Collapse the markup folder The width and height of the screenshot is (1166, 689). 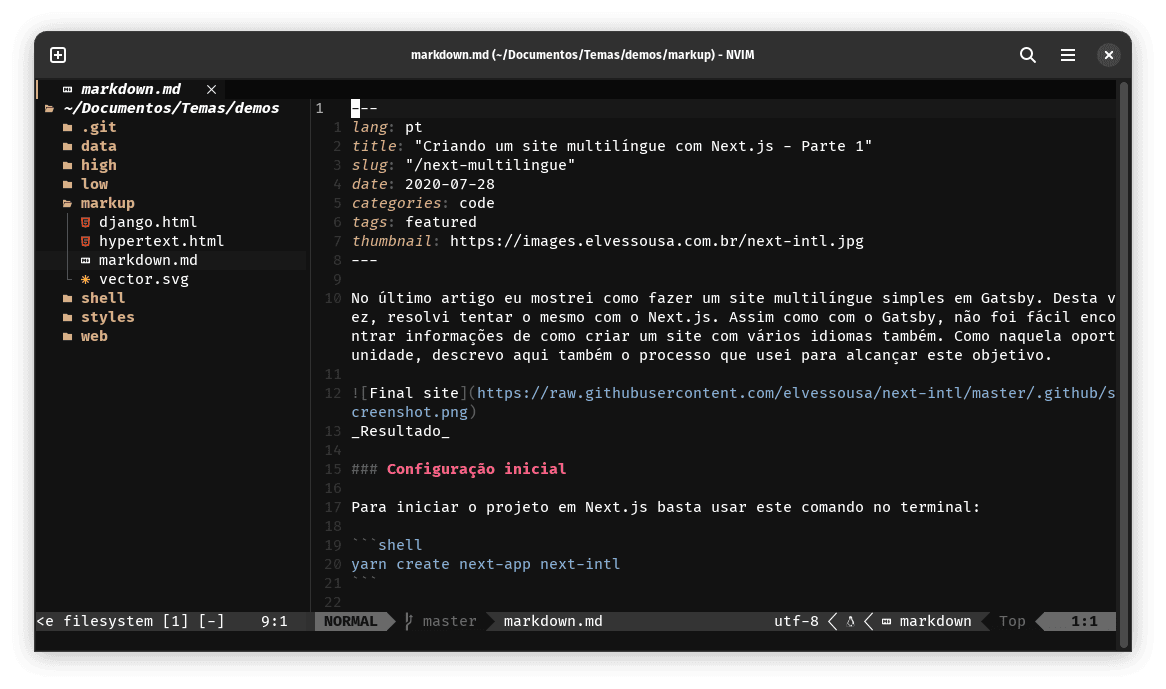(x=107, y=203)
